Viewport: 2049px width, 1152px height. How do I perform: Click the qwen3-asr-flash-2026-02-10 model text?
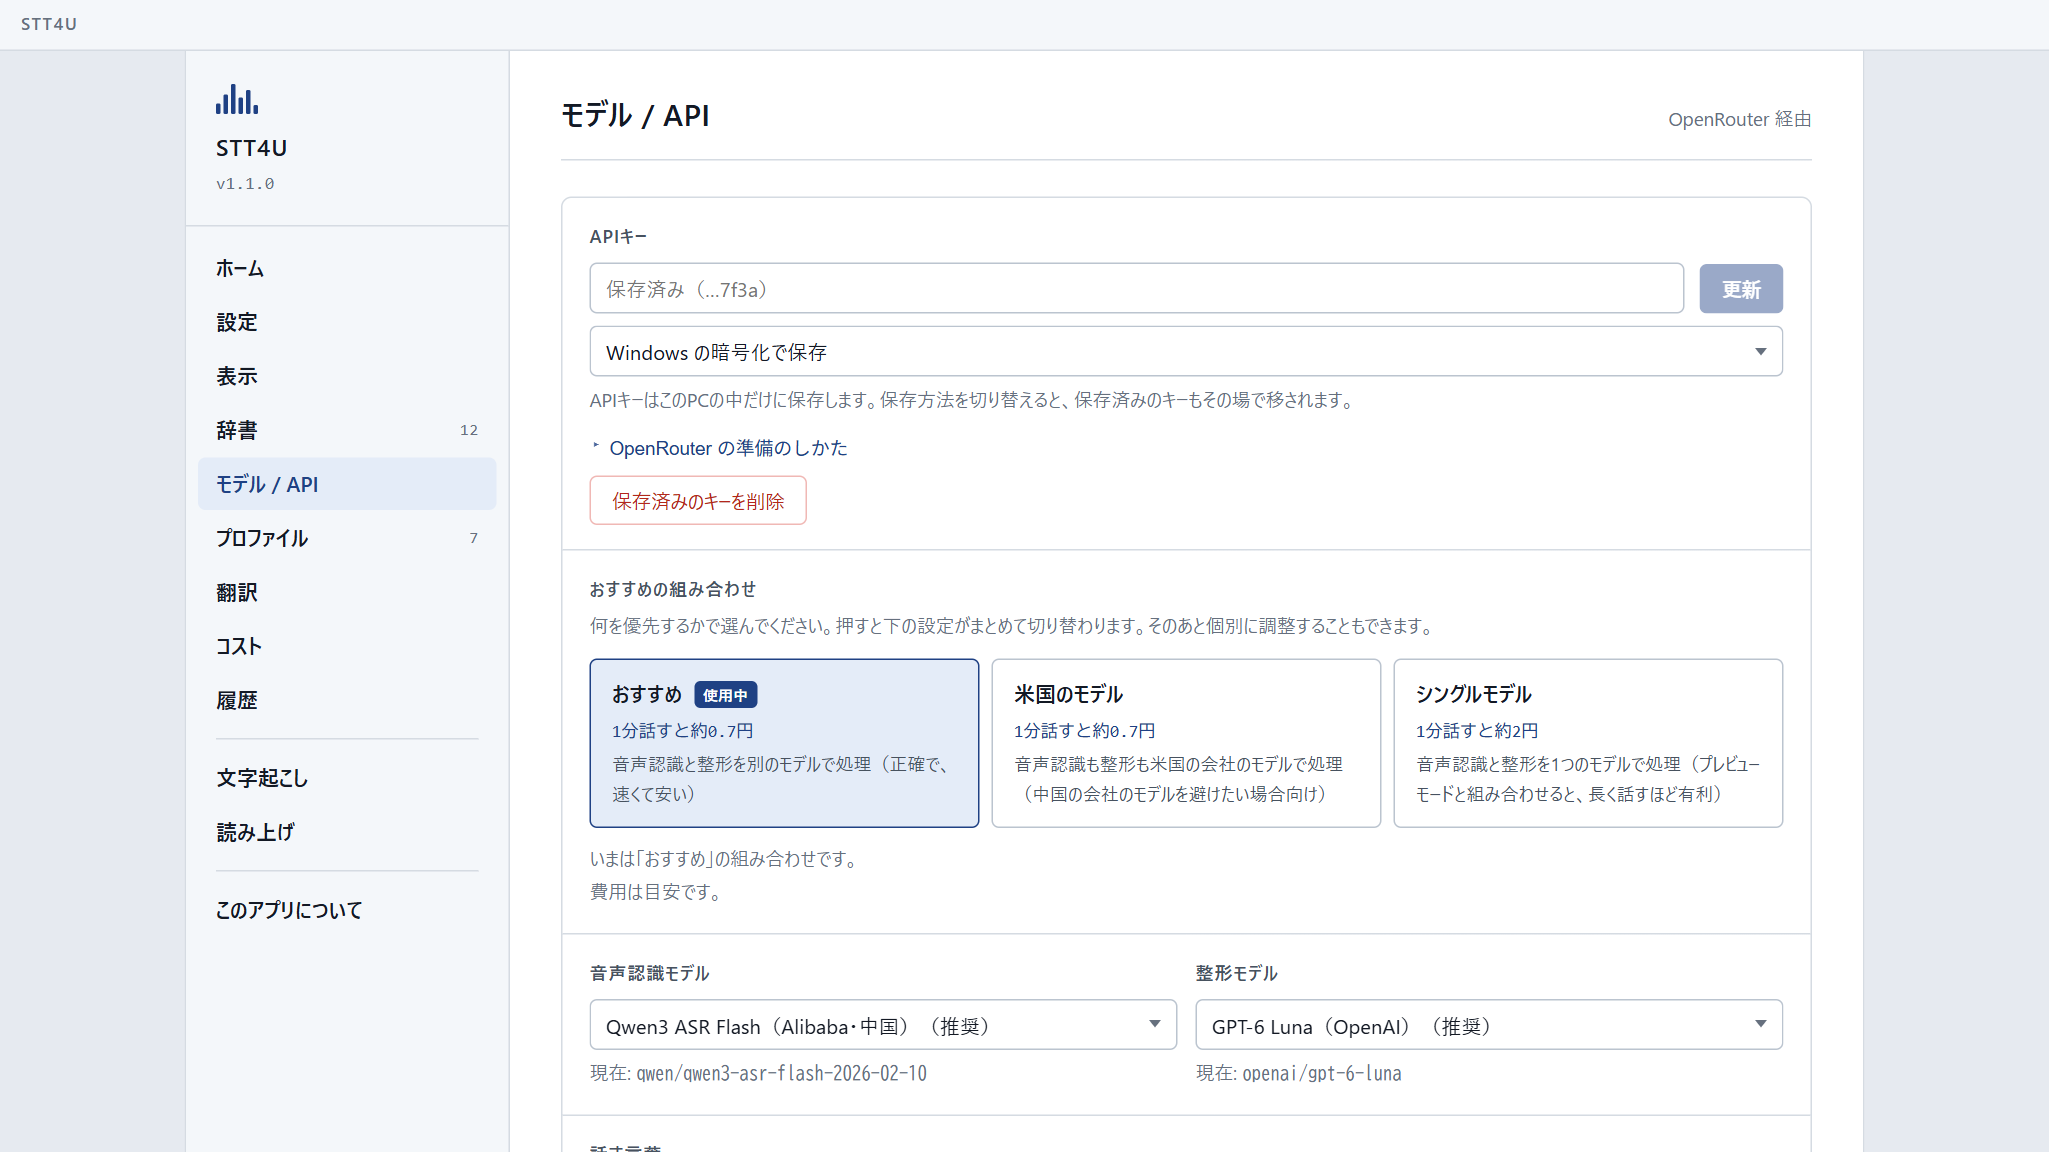pos(782,1073)
